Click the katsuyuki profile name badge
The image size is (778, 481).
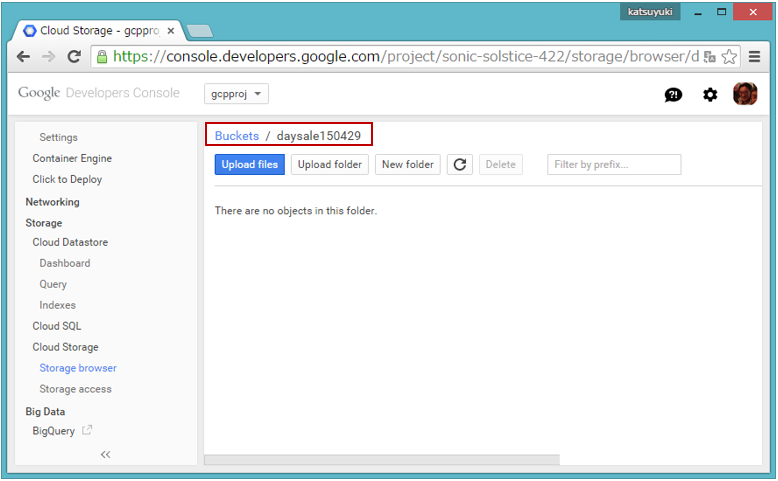click(650, 11)
